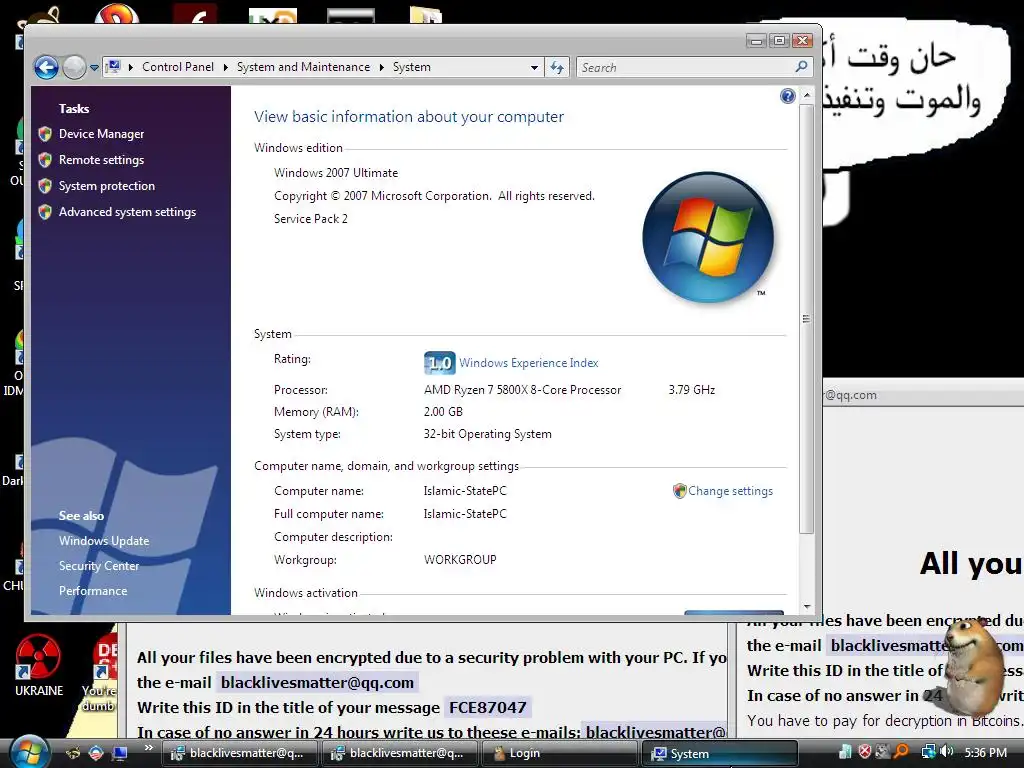Click 'AMD Ryzen 7 5800X 8-Core Processor' value
Image resolution: width=1024 pixels, height=768 pixels.
522,390
